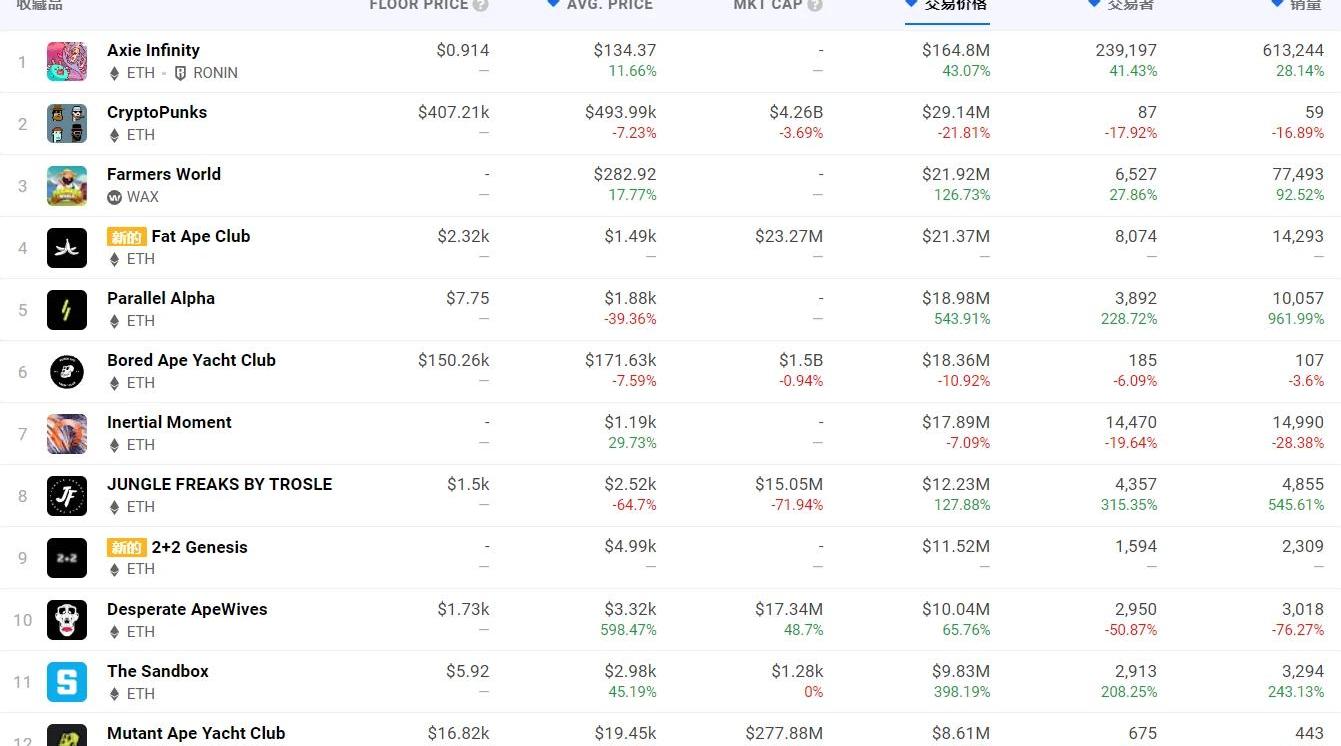Open the Axie Infinity collection thumbnail
This screenshot has height=746, width=1341.
coord(67,62)
